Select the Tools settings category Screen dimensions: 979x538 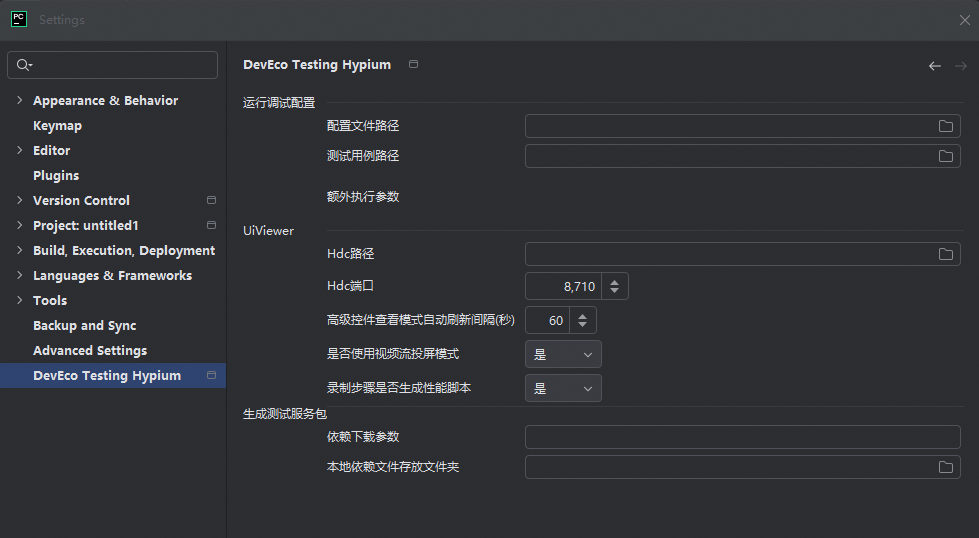pos(50,300)
